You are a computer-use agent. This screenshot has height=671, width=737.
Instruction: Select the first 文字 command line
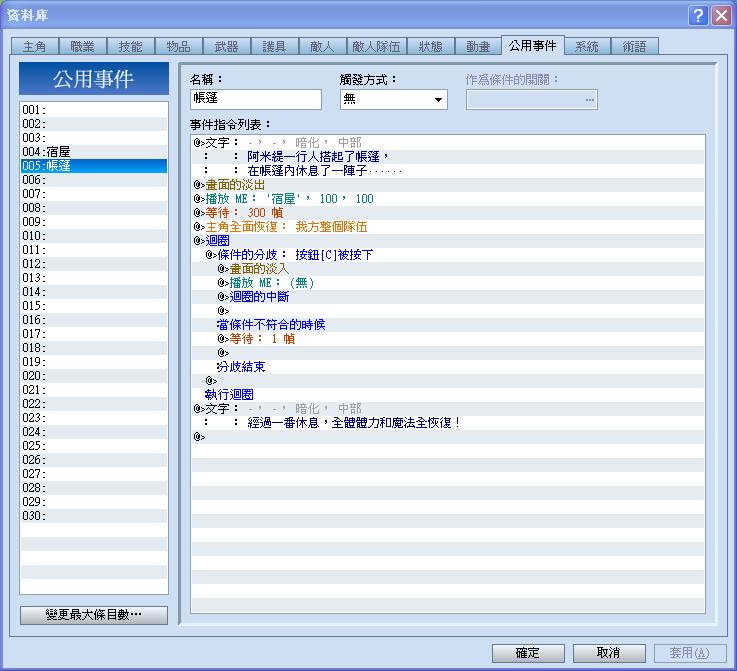(x=448, y=143)
